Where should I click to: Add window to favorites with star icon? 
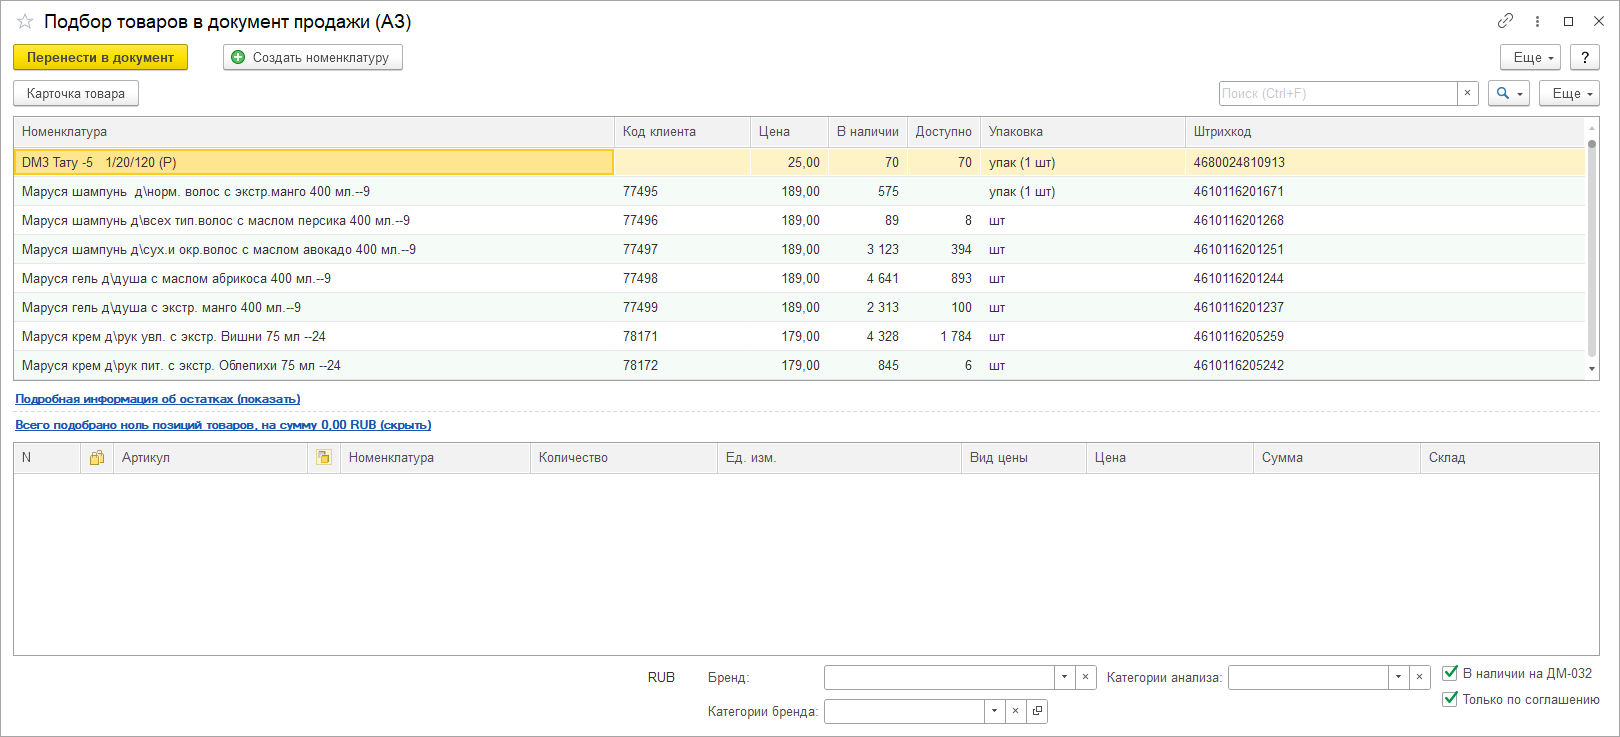25,22
